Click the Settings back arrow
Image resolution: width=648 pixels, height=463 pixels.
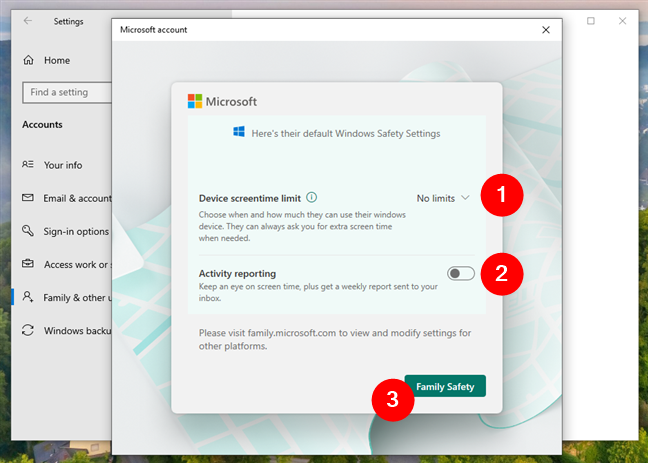[28, 21]
